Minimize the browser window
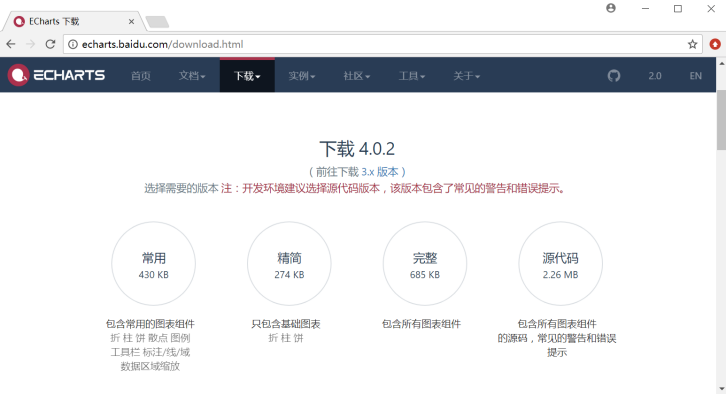 pos(645,8)
